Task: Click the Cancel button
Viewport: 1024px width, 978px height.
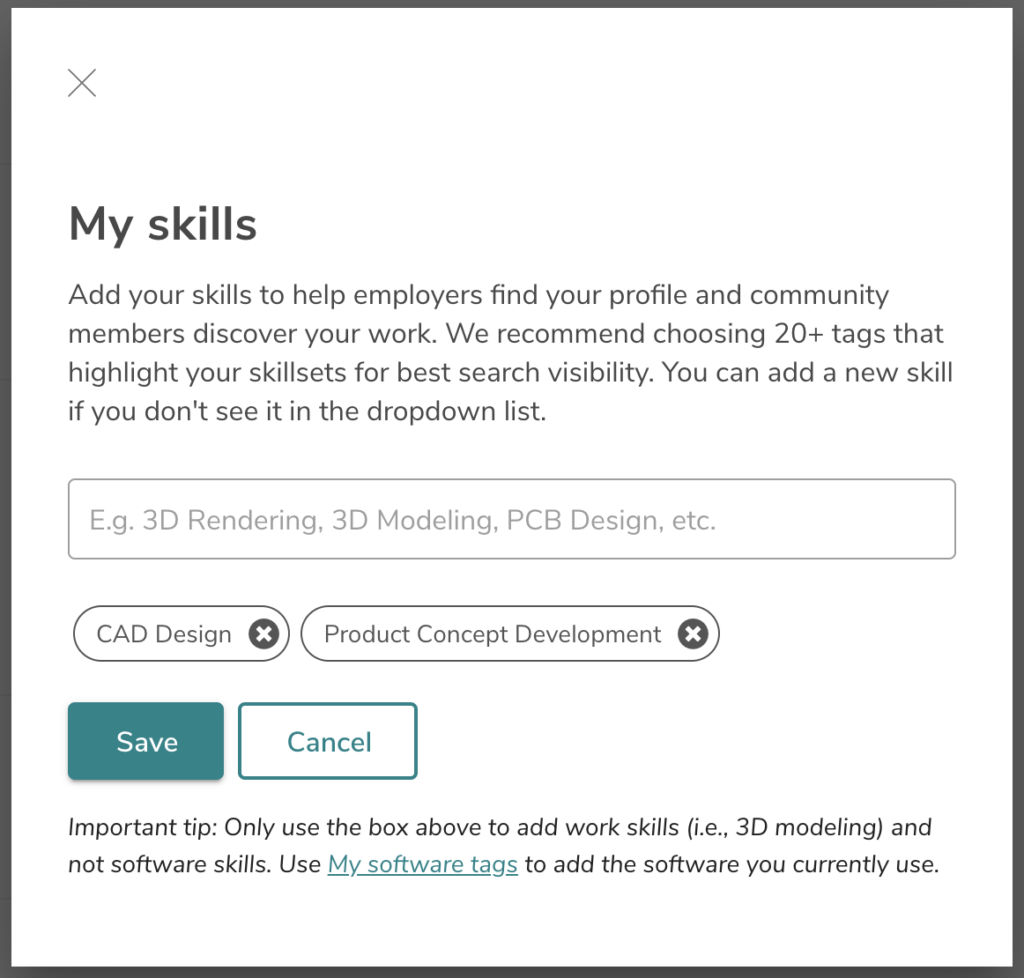Action: click(328, 741)
